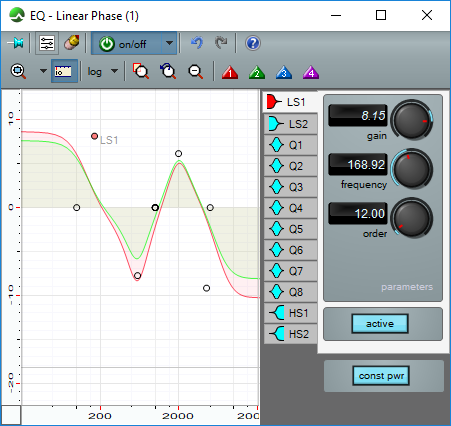The width and height of the screenshot is (451, 426).
Task: Toggle the active band button
Action: 380,323
